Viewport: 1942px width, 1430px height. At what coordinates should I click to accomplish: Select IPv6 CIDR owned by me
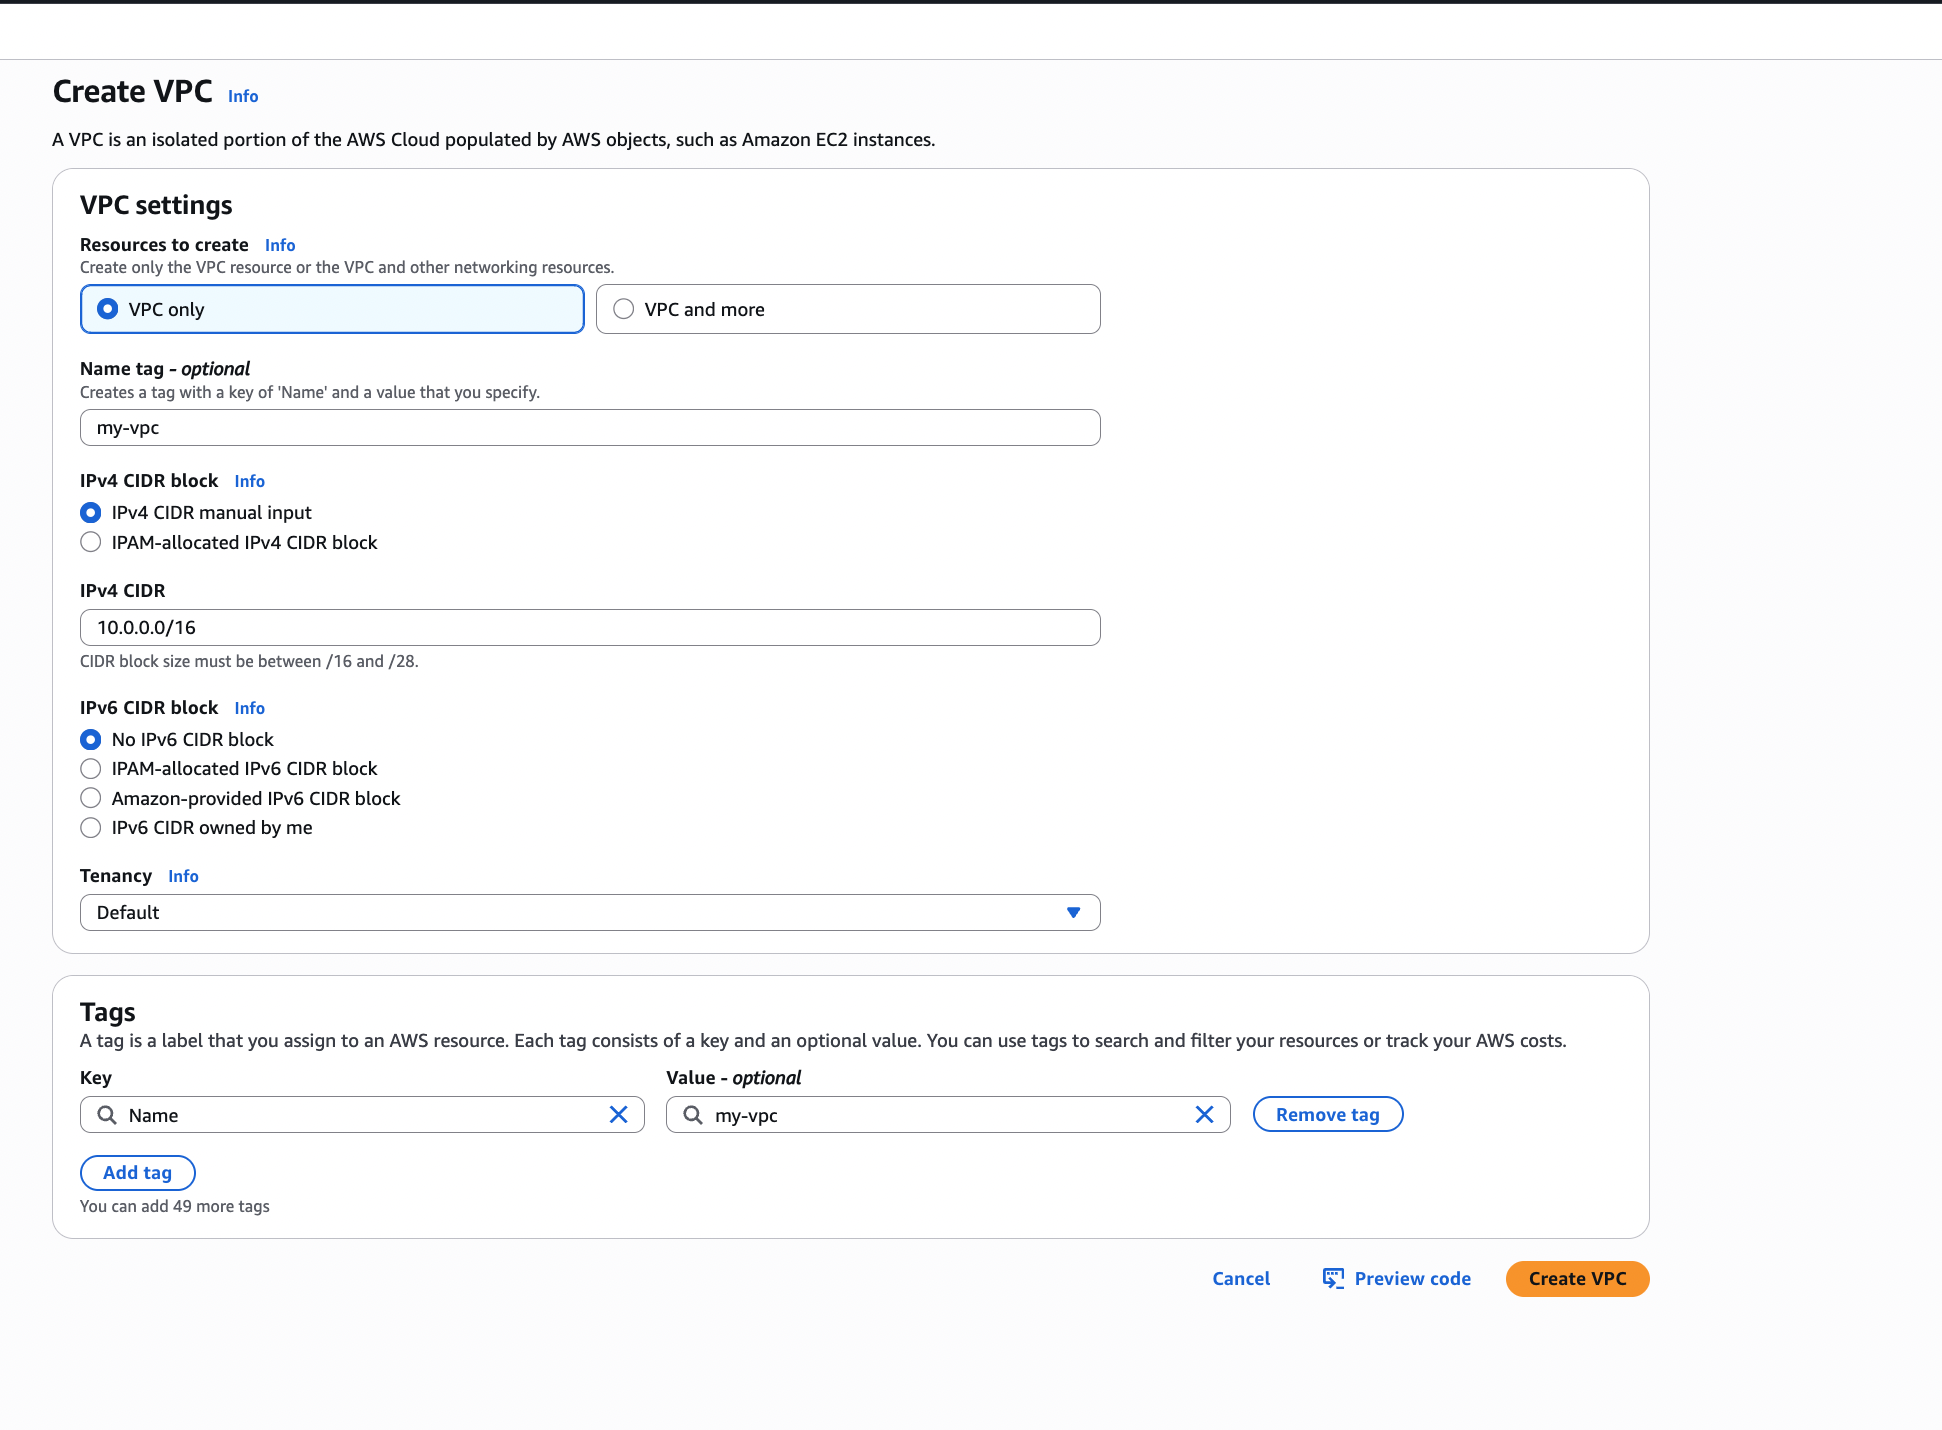tap(91, 827)
